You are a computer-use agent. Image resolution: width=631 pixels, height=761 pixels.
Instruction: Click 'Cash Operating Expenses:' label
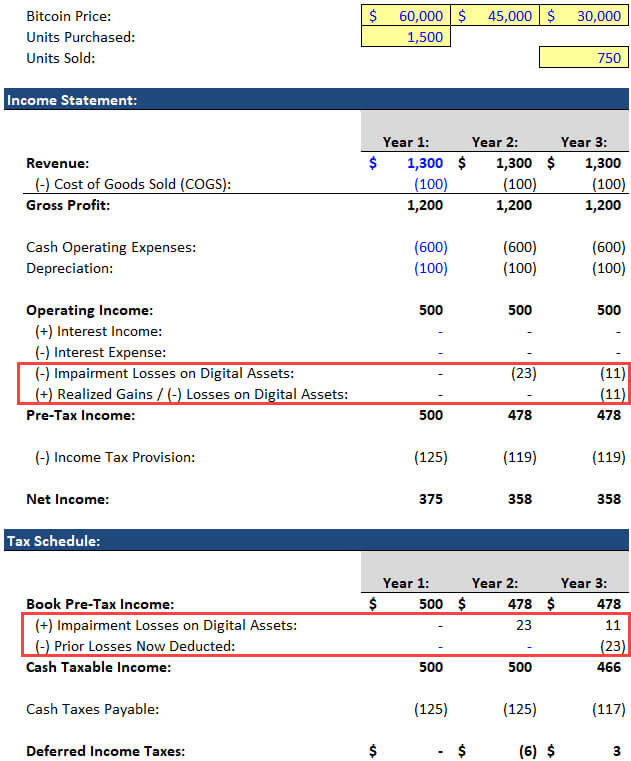pos(111,248)
